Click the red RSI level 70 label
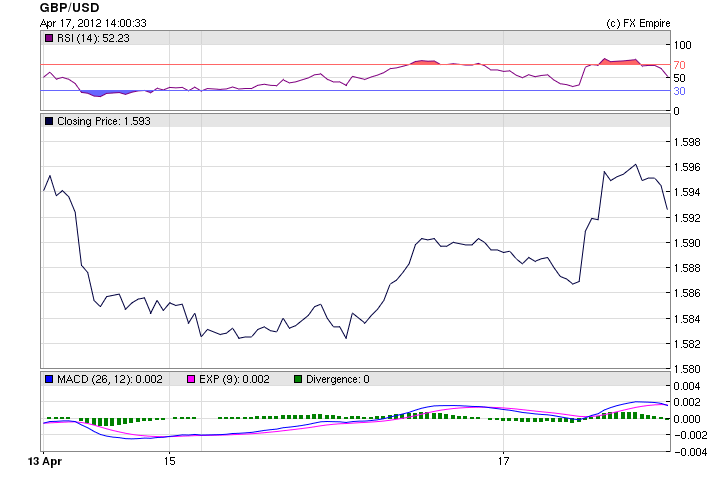 pyautogui.click(x=679, y=65)
